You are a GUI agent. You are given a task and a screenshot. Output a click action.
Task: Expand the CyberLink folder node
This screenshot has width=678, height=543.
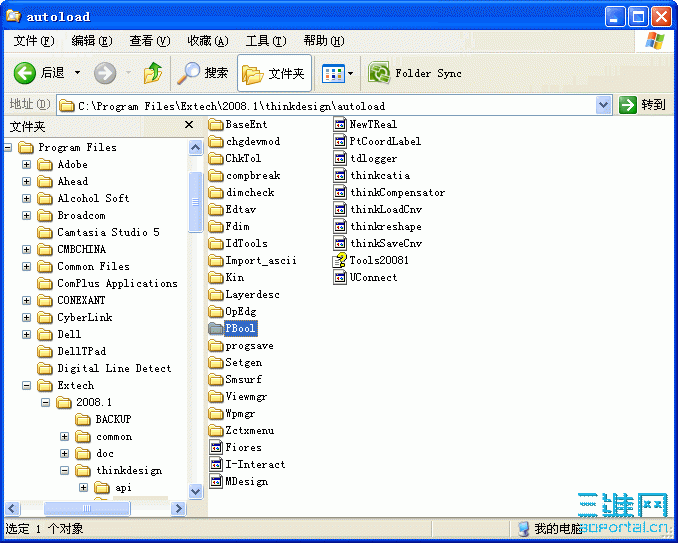[26, 317]
